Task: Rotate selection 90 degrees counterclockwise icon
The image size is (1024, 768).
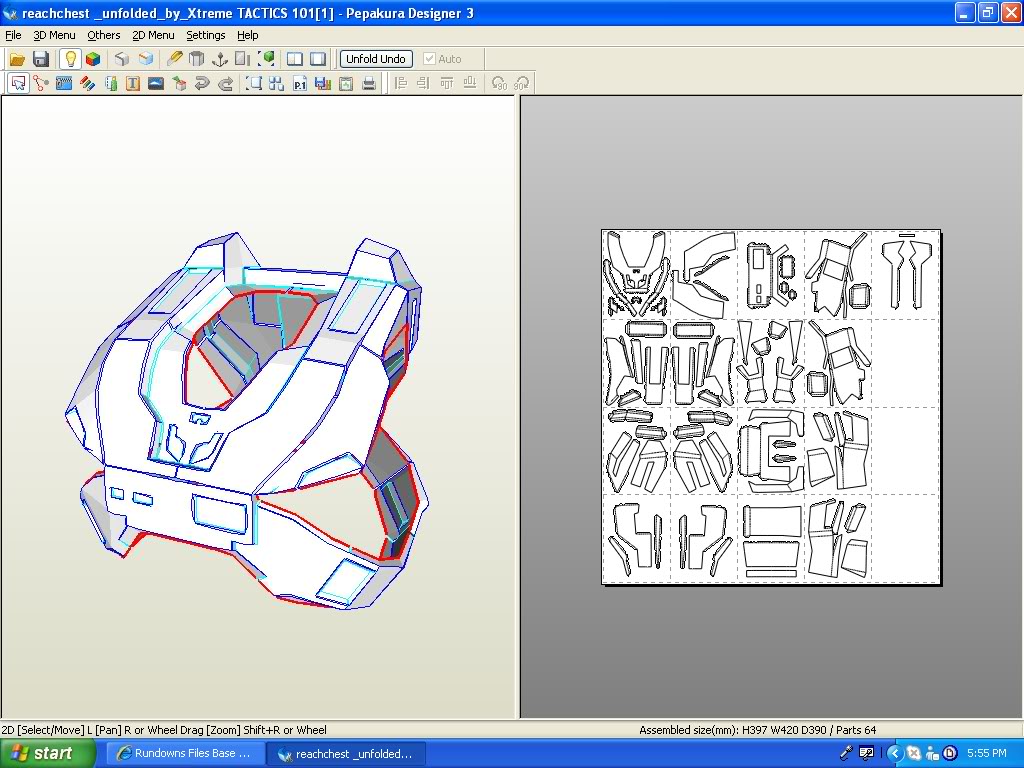Action: click(498, 84)
